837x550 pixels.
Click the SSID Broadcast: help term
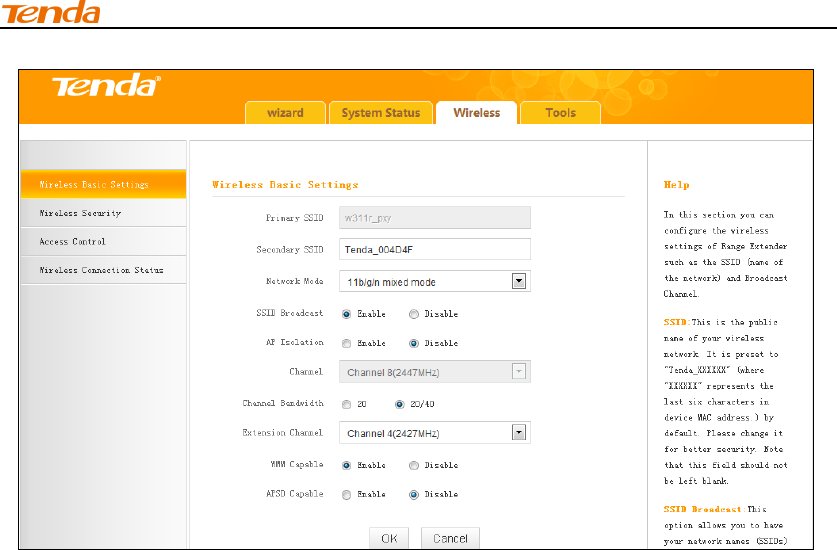coord(704,509)
